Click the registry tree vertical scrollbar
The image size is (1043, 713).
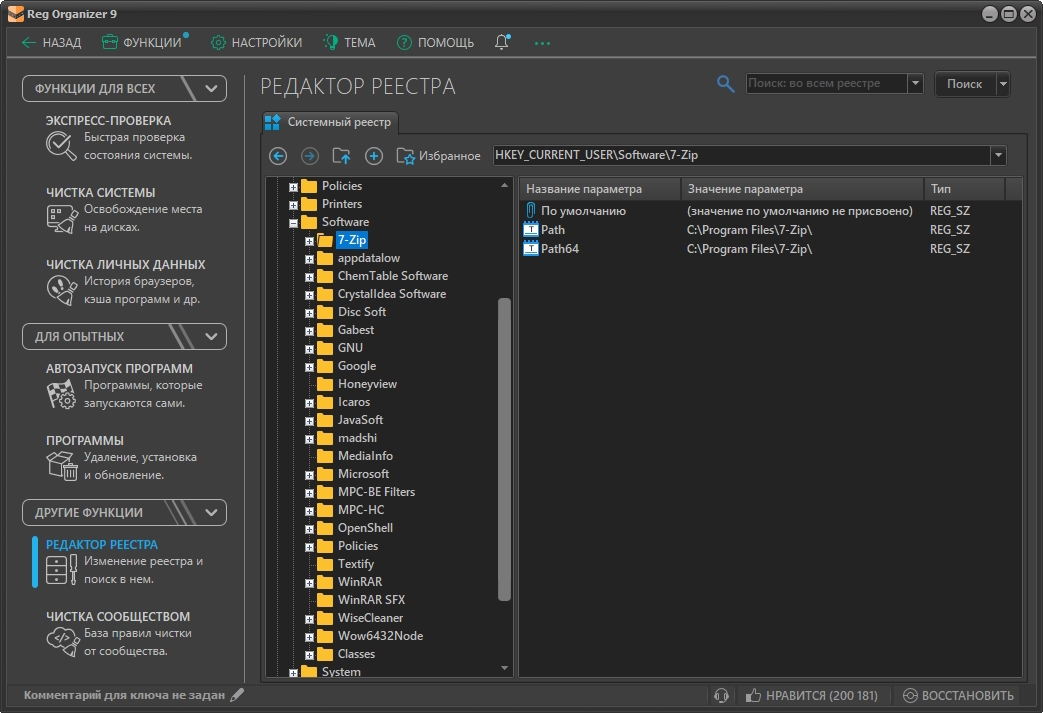pos(504,450)
